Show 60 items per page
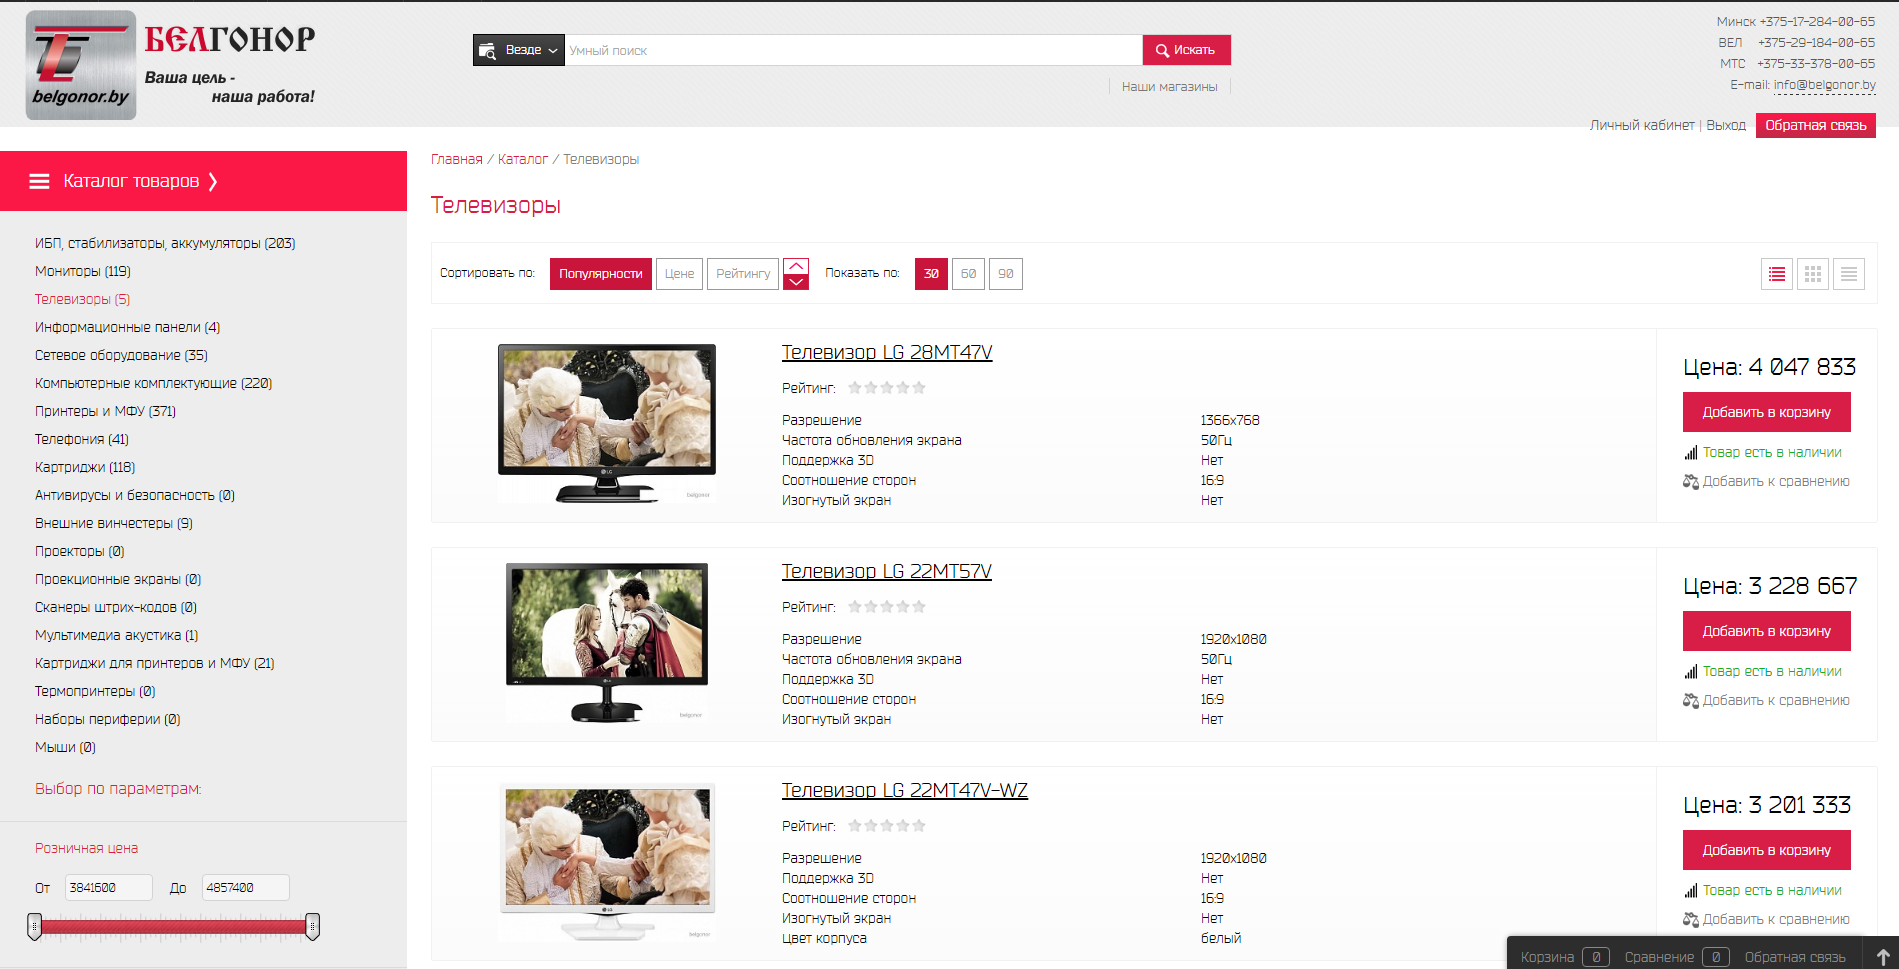The width and height of the screenshot is (1899, 969). pyautogui.click(x=968, y=274)
